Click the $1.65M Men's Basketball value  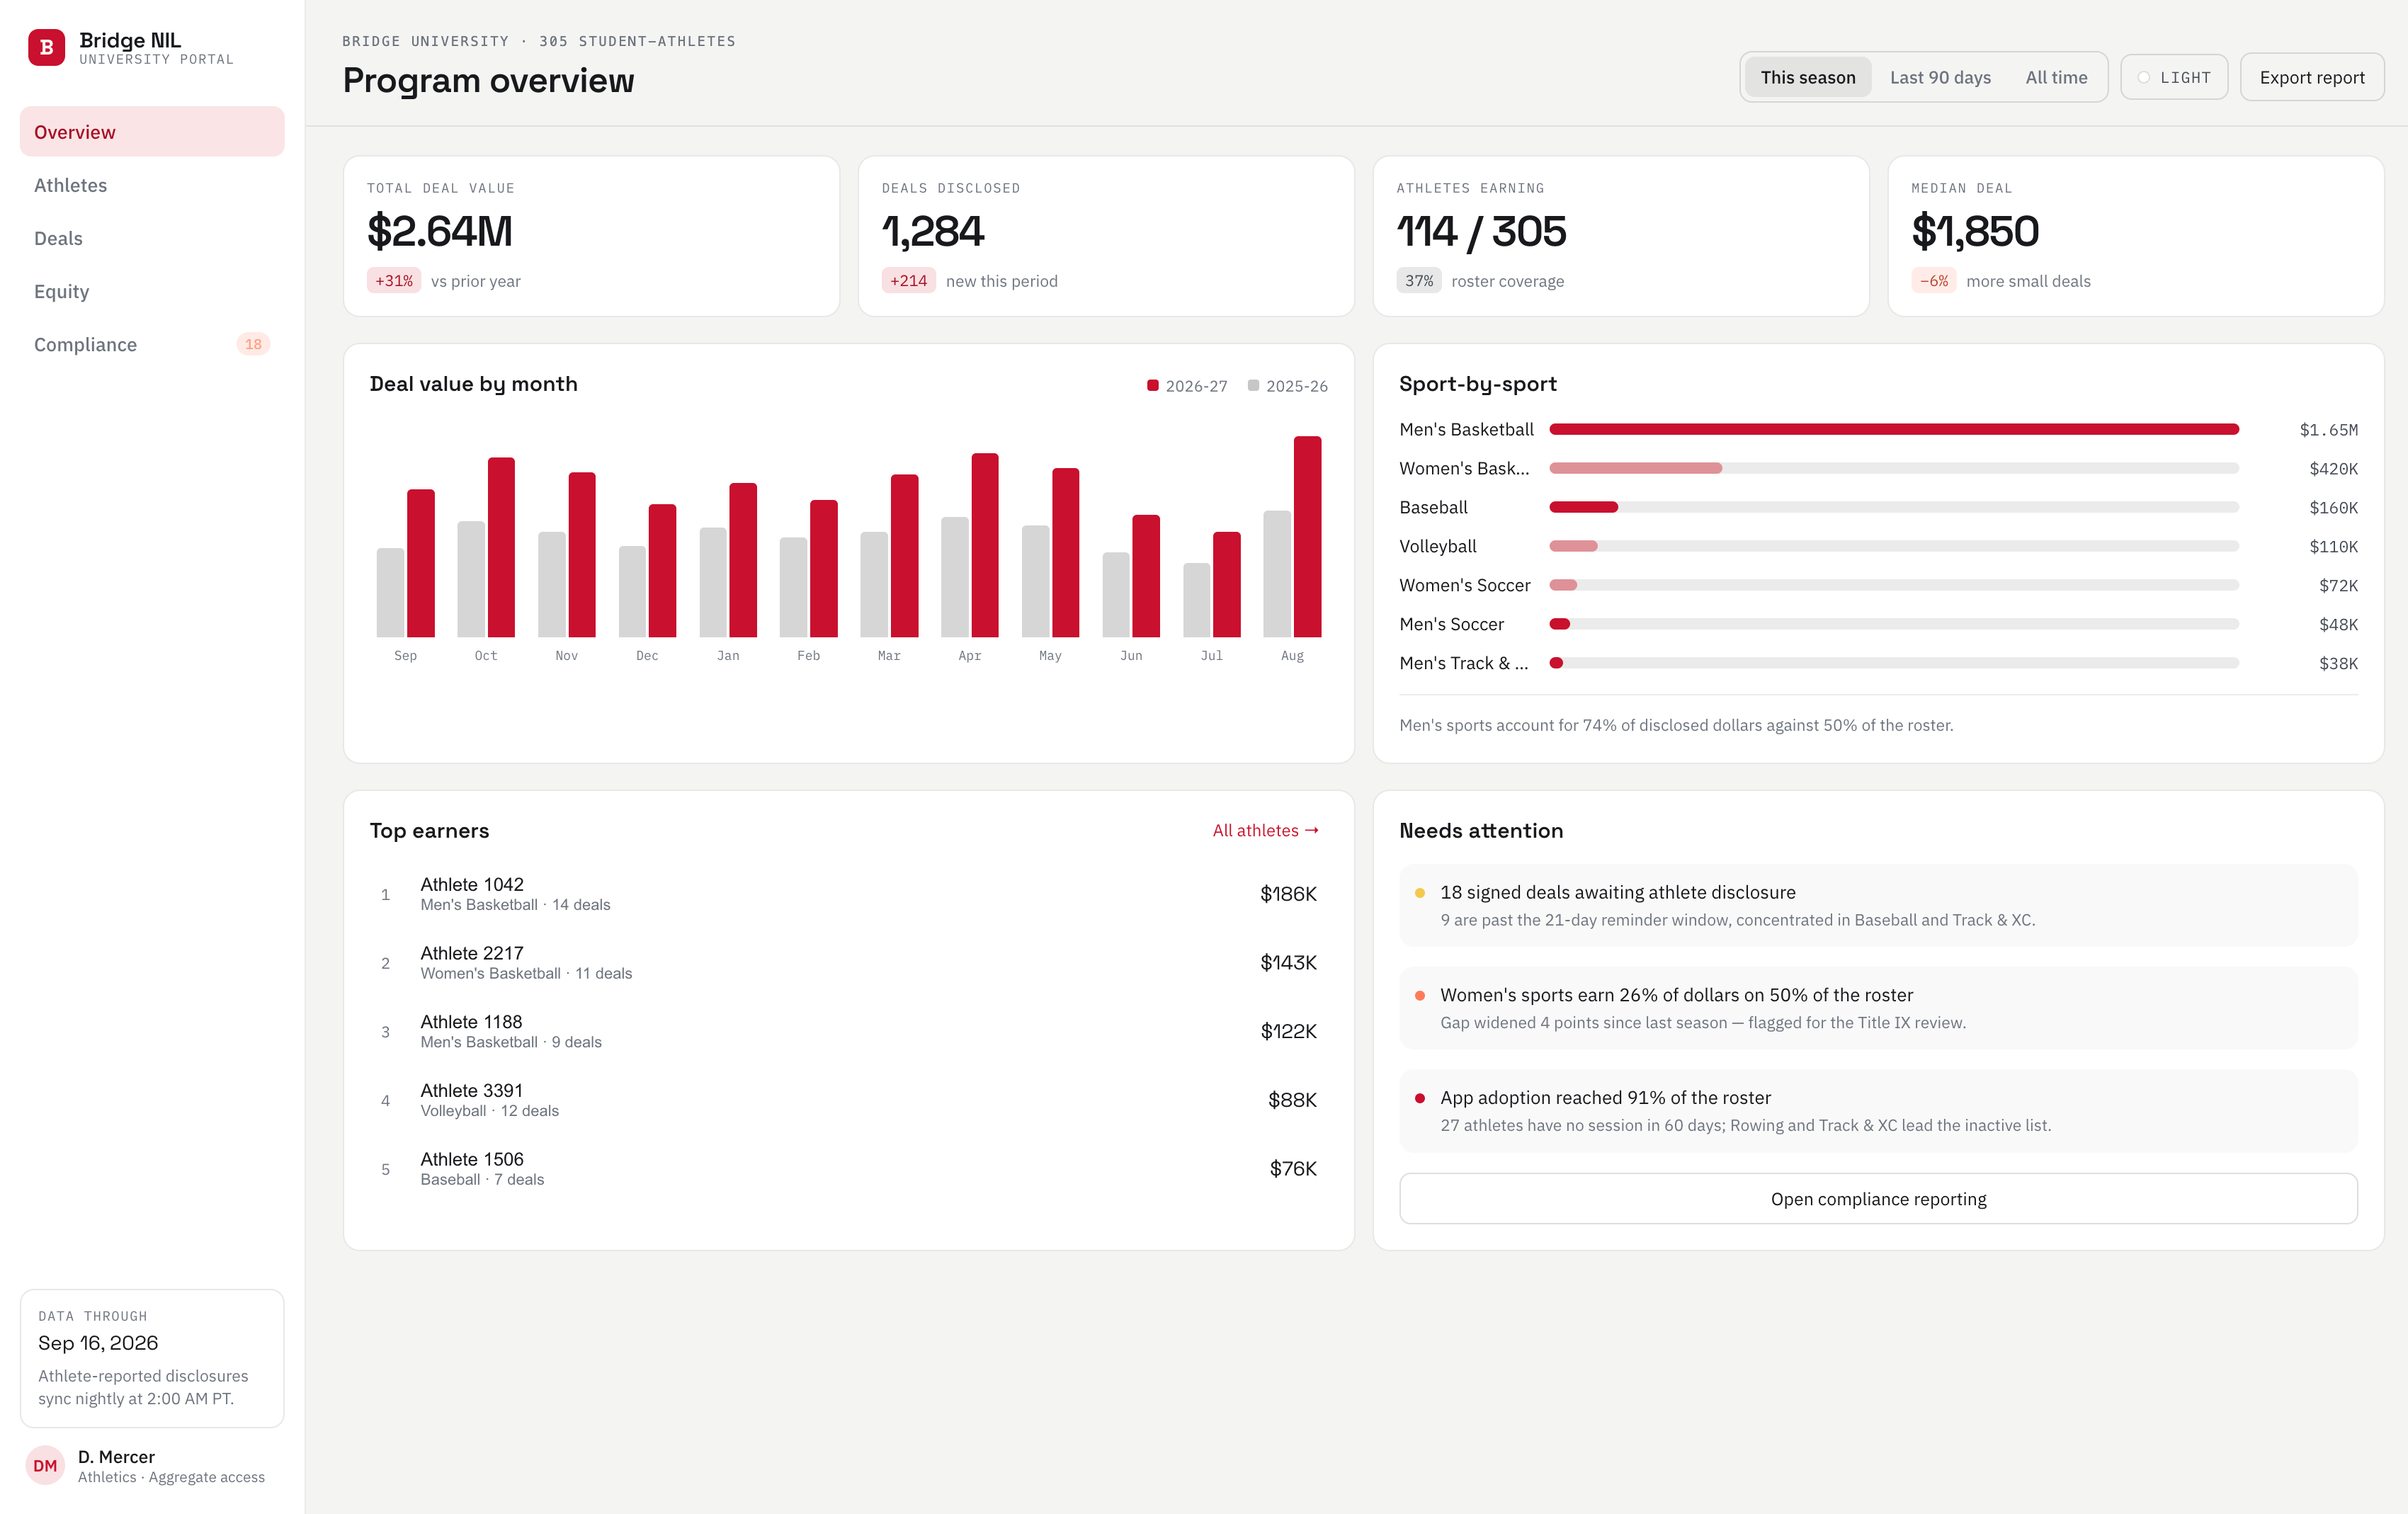(x=2328, y=430)
